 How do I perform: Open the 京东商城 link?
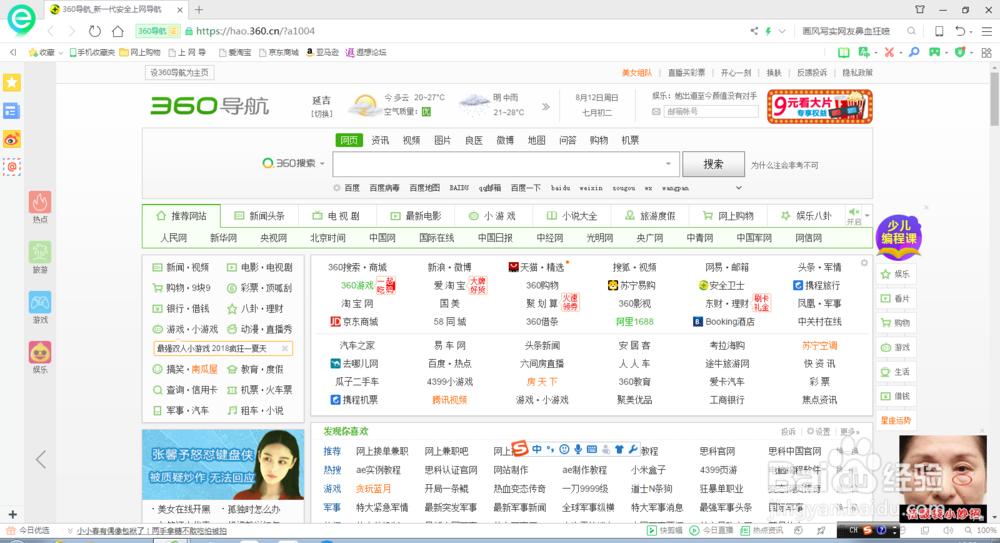[354, 322]
